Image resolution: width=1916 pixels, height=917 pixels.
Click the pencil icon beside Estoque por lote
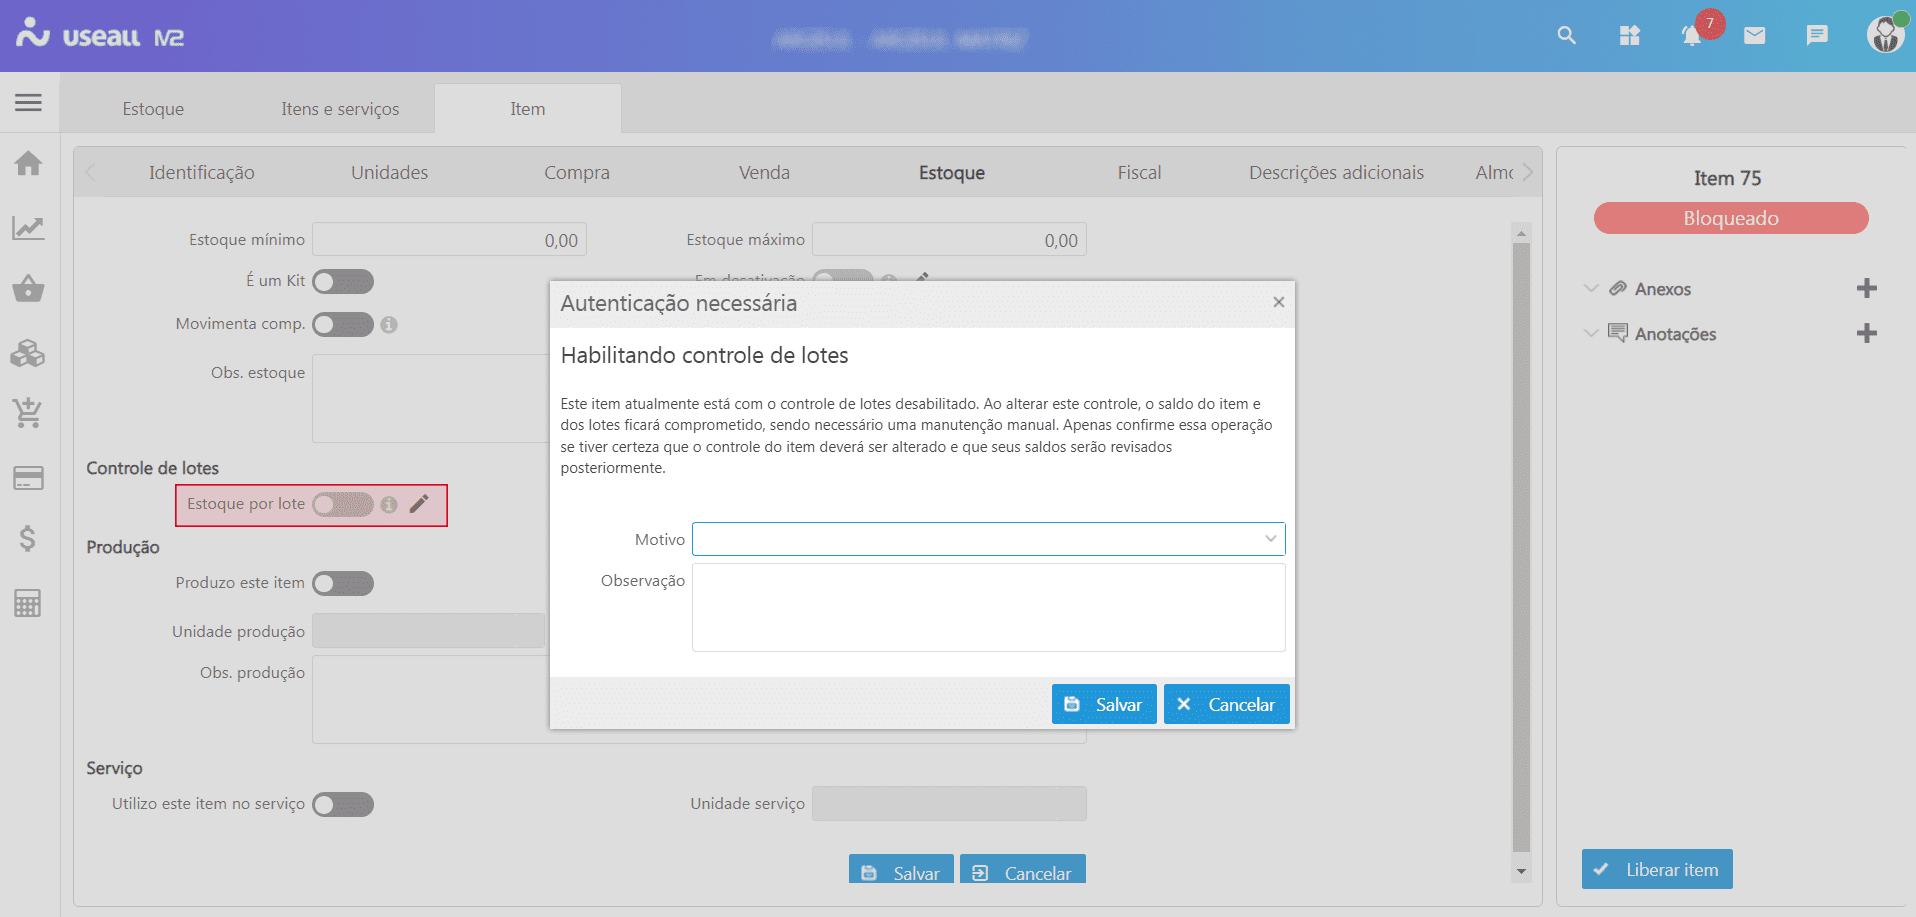coord(419,504)
